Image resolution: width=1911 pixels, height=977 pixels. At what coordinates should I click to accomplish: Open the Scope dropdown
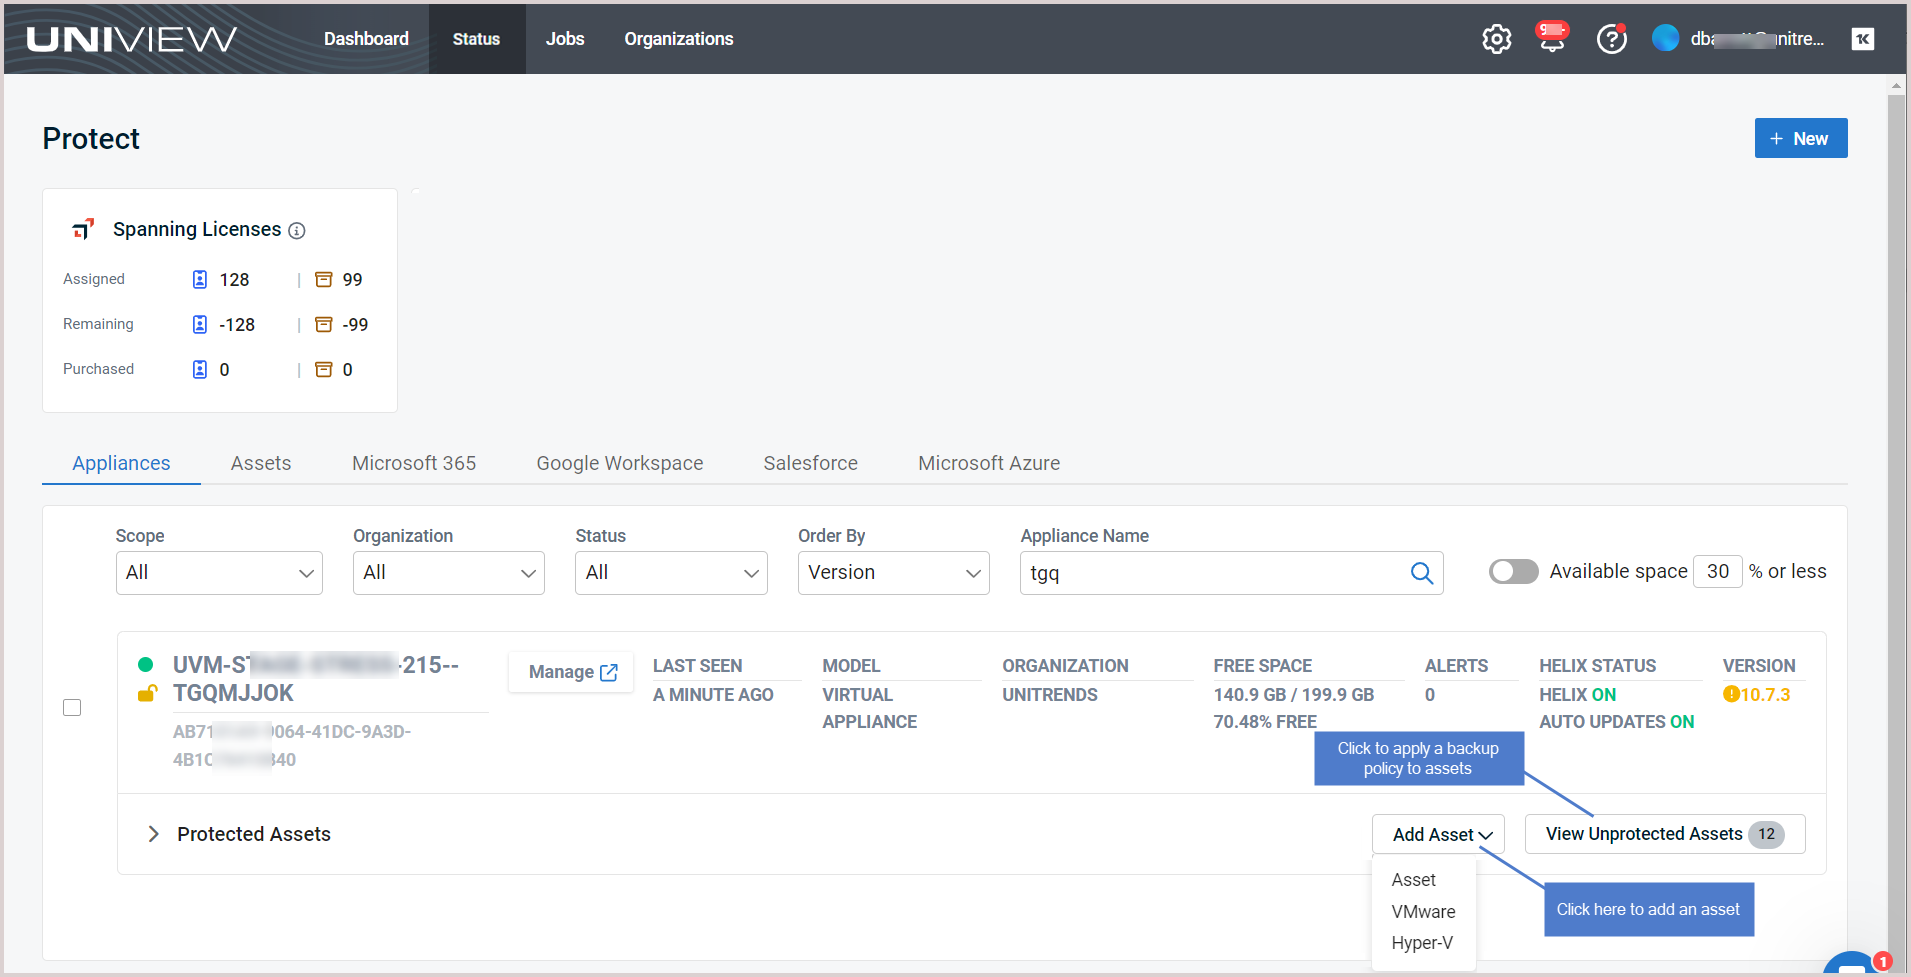click(219, 573)
